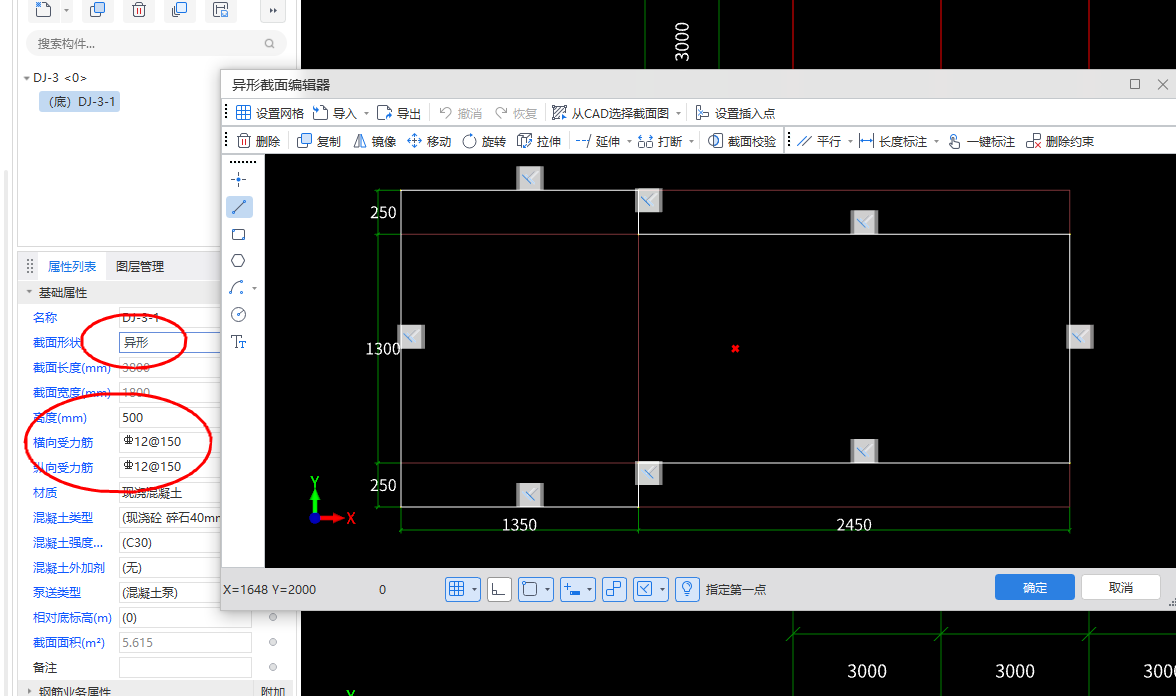1176x696 pixels.
Task: Open dropdown arrow next to 延伸
Action: 629,141
